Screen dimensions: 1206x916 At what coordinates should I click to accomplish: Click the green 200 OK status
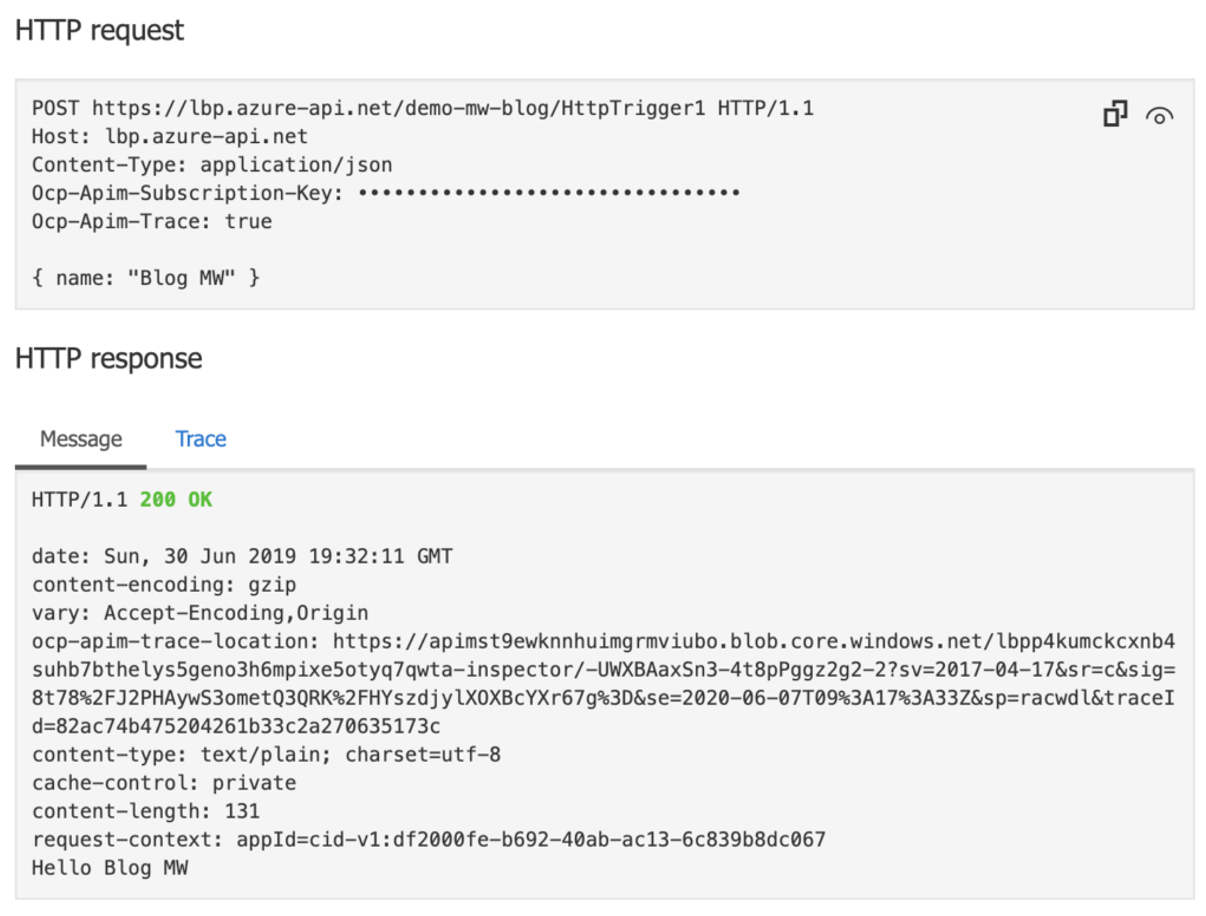(176, 499)
